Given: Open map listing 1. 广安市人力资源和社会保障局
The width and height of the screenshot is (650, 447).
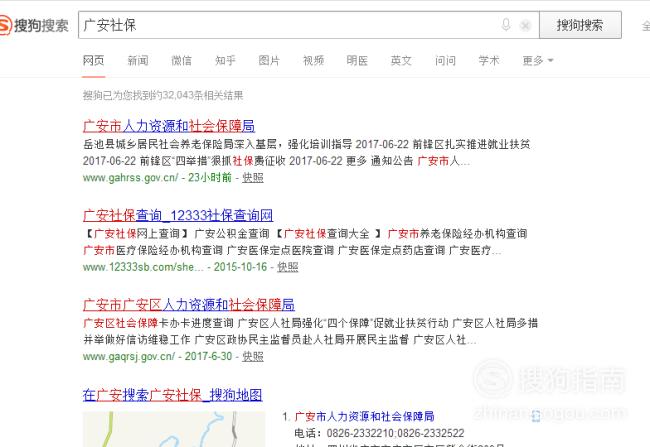Looking at the screenshot, I should pos(364,416).
